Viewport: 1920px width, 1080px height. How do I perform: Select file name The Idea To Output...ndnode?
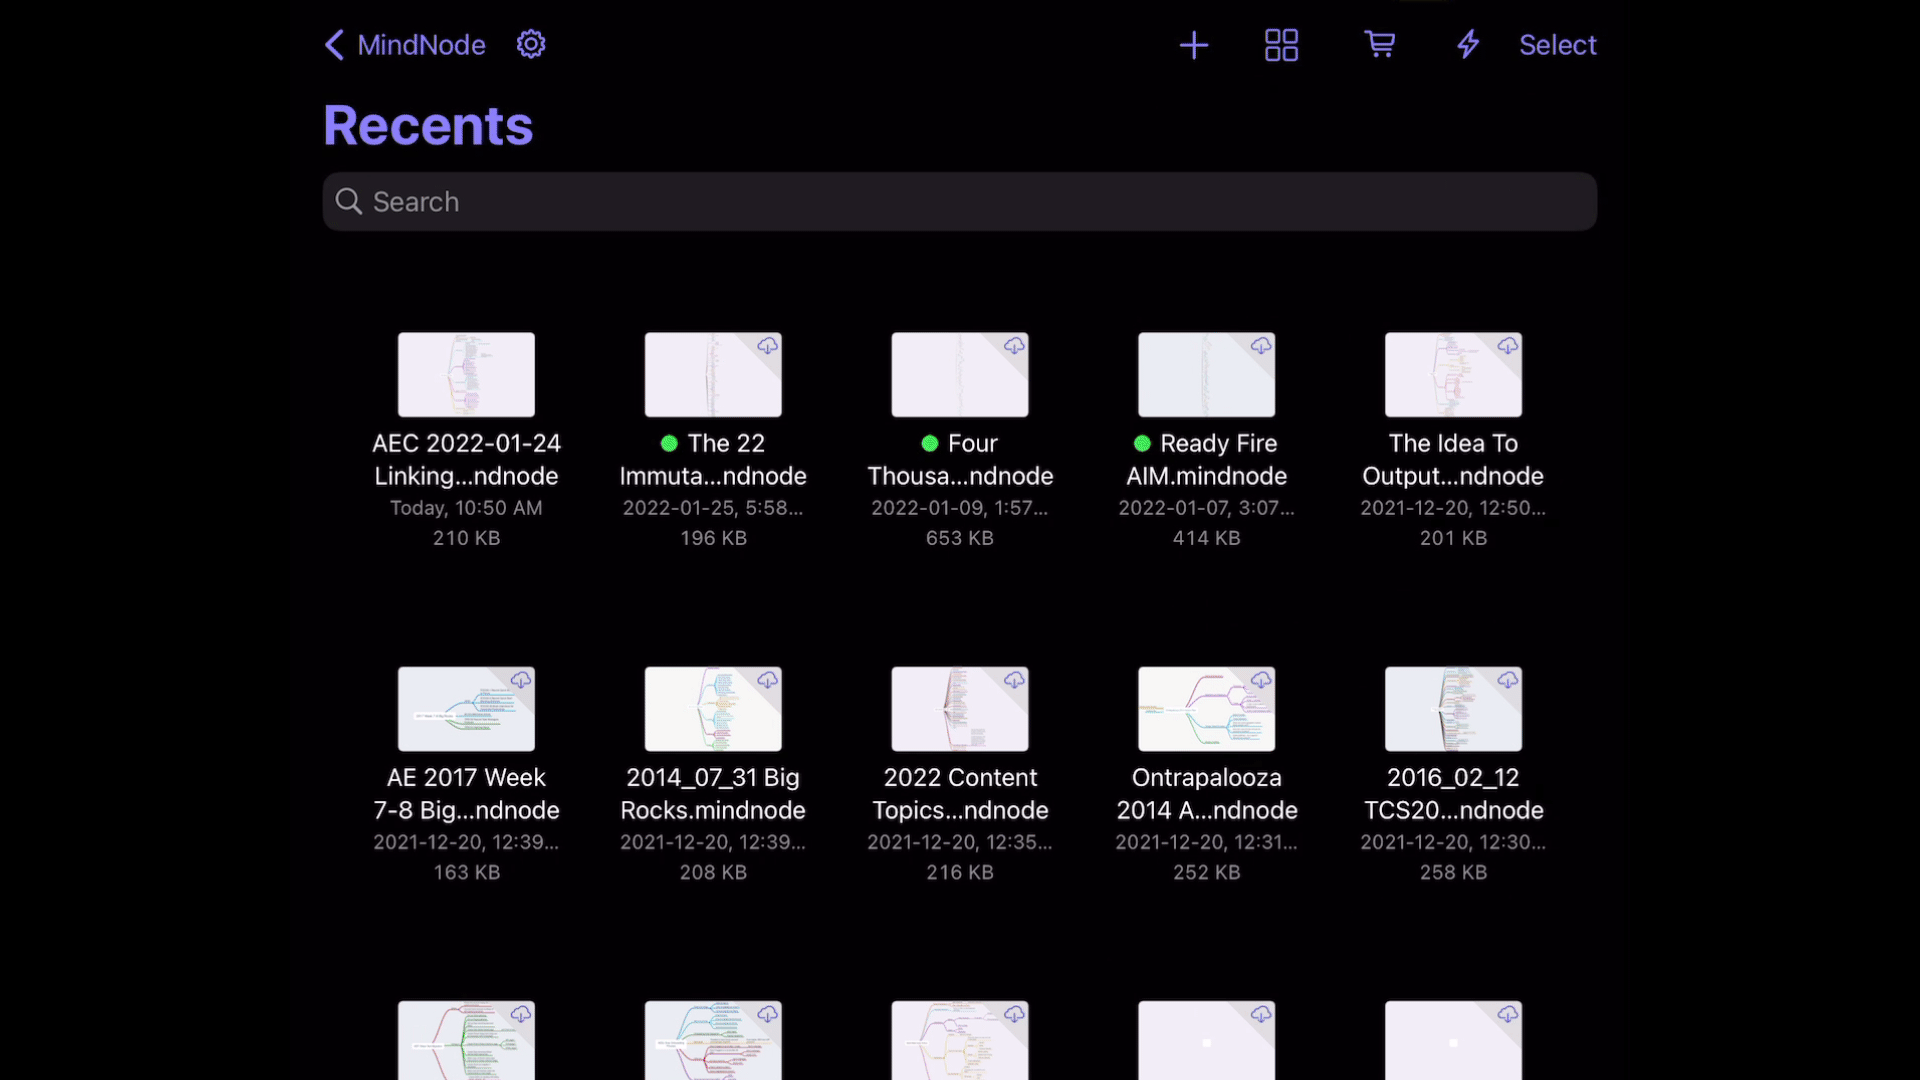pos(1454,459)
